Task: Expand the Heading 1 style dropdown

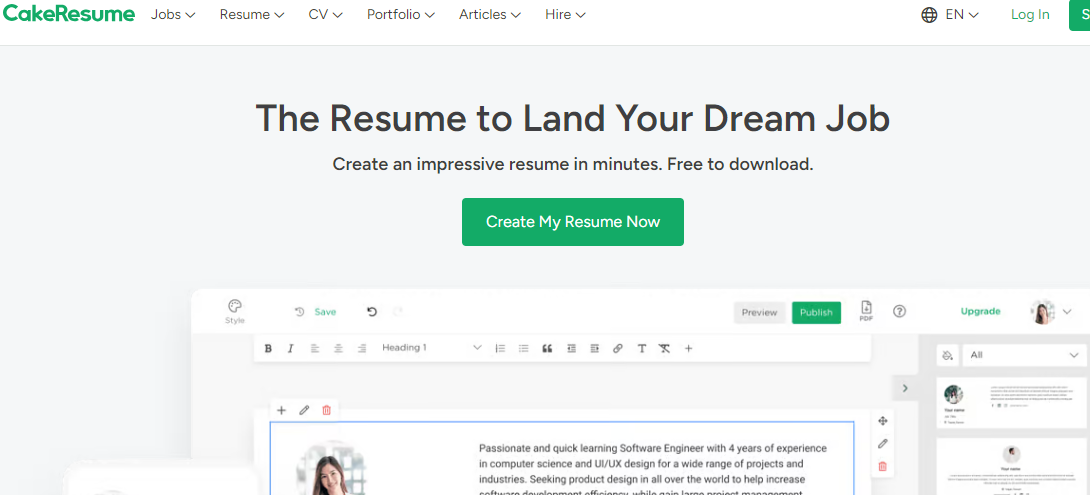Action: (431, 348)
